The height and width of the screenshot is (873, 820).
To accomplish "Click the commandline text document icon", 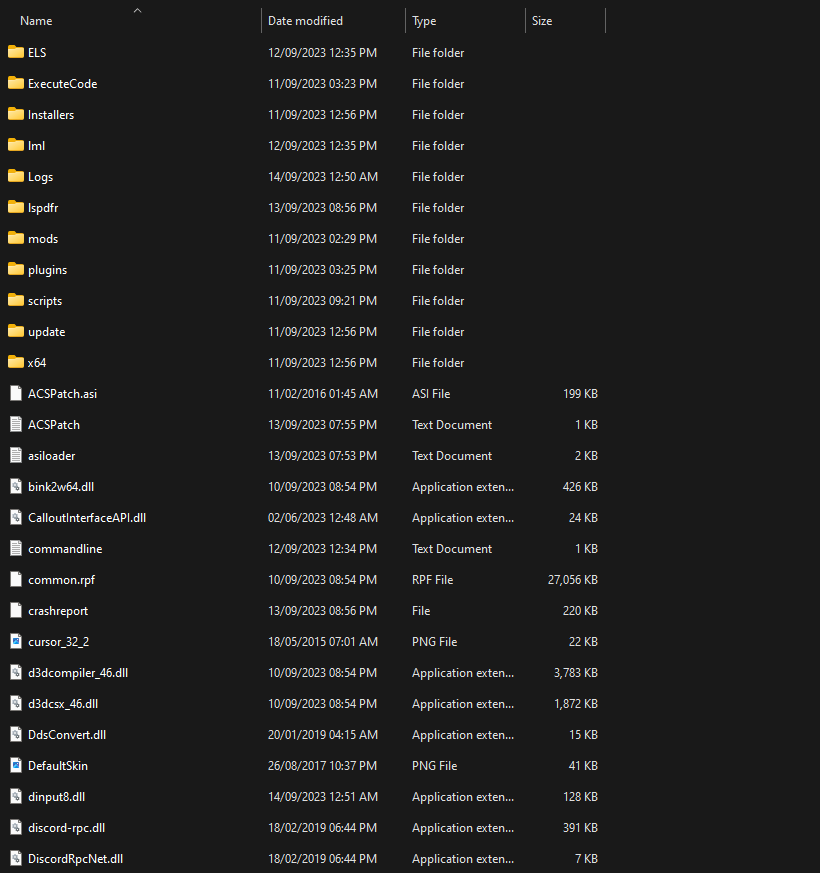I will (16, 548).
